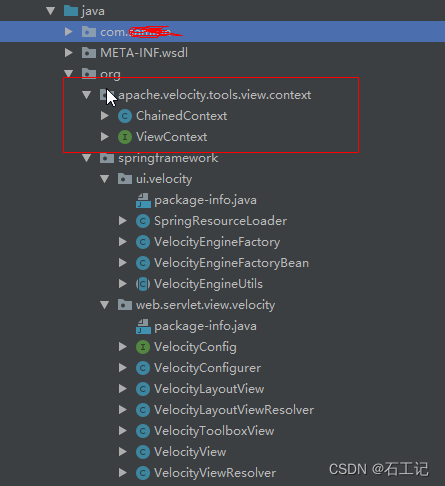
Task: Open ChainedContext class
Action: [x=181, y=116]
